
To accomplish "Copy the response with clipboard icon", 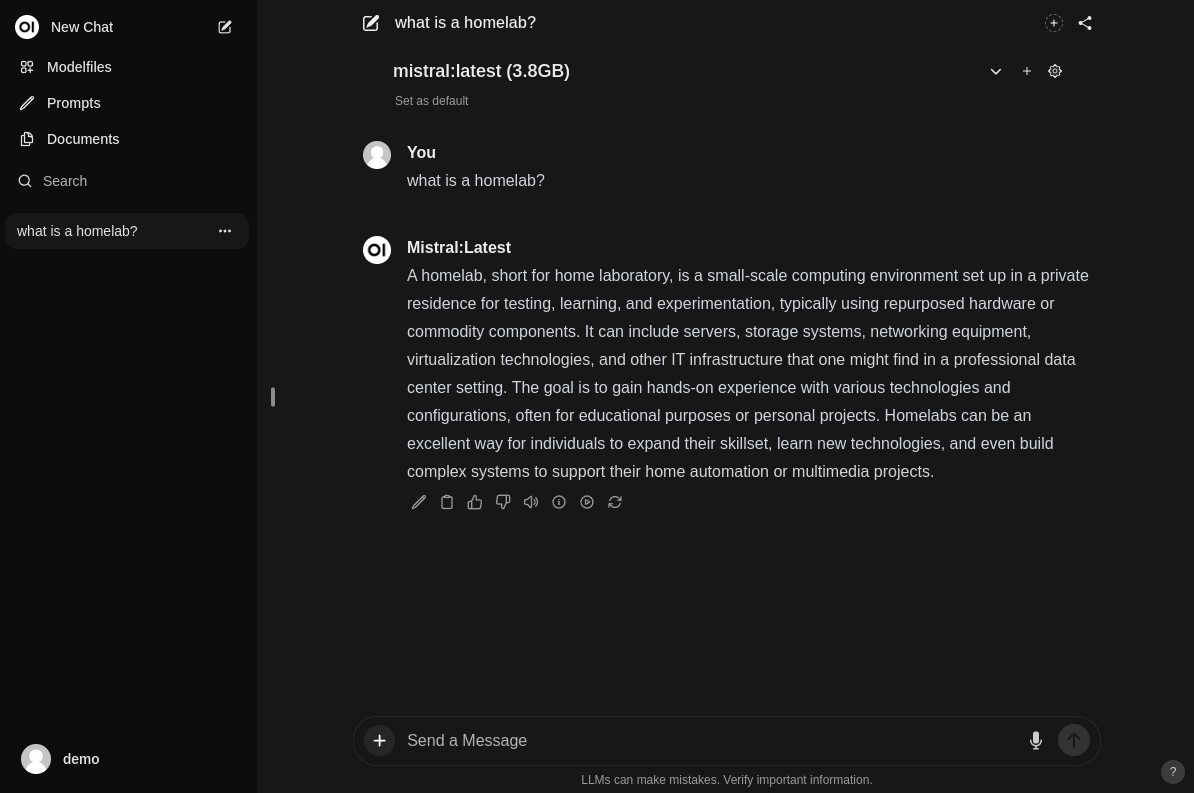I will [447, 502].
